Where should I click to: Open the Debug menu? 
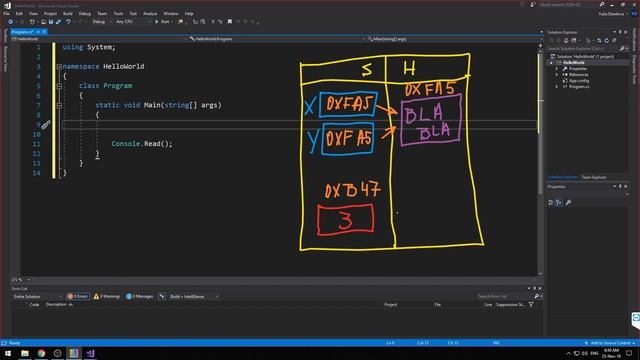pos(85,13)
